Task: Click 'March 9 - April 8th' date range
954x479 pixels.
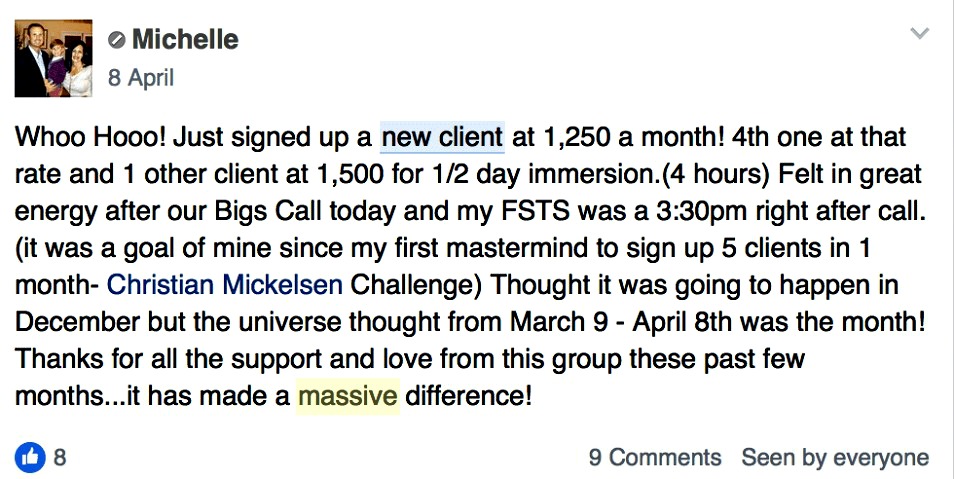Action: (x=617, y=322)
